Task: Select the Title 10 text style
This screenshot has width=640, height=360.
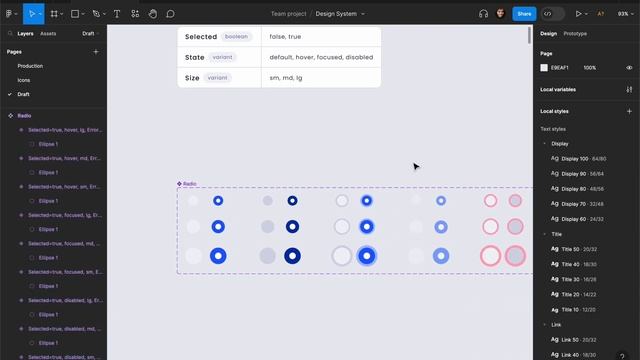Action: pyautogui.click(x=573, y=310)
